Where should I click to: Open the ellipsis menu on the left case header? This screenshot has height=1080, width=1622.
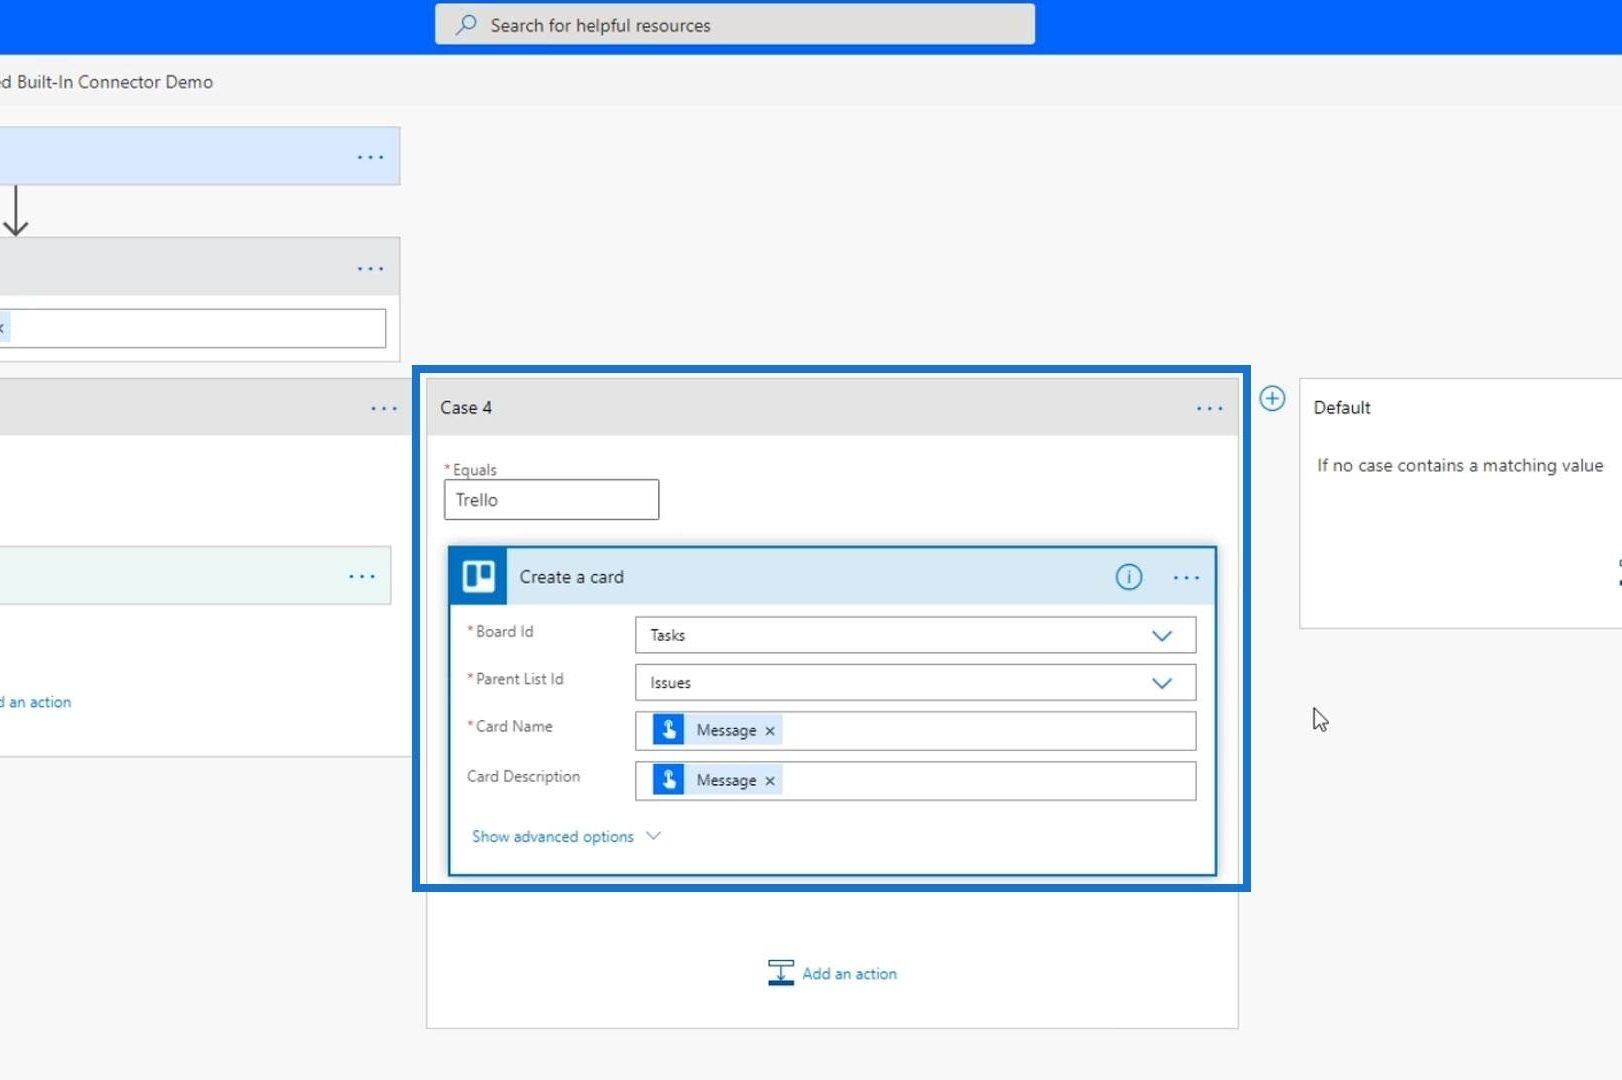pyautogui.click(x=384, y=408)
